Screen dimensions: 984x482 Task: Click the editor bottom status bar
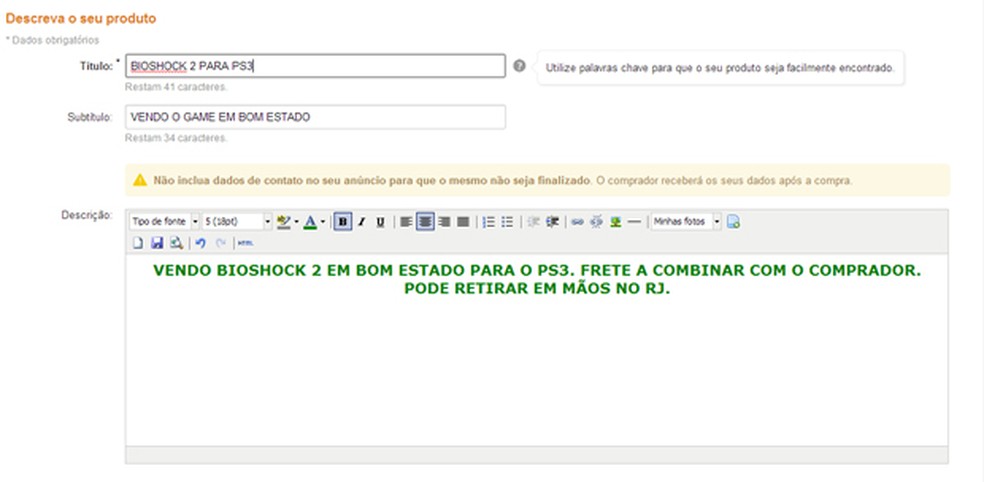coord(537,455)
